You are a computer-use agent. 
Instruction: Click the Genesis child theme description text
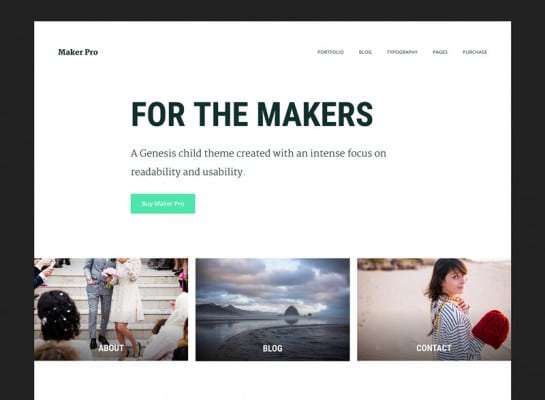tap(258, 162)
